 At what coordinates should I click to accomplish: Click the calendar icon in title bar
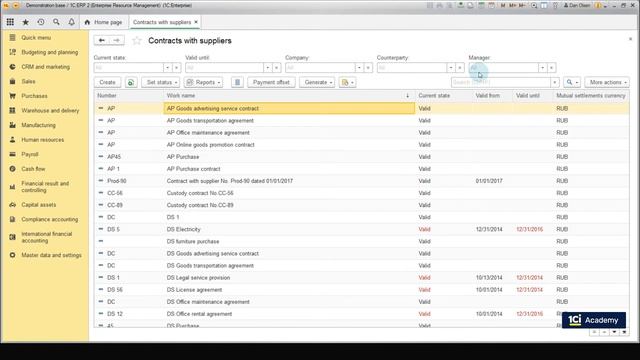click(491, 5)
